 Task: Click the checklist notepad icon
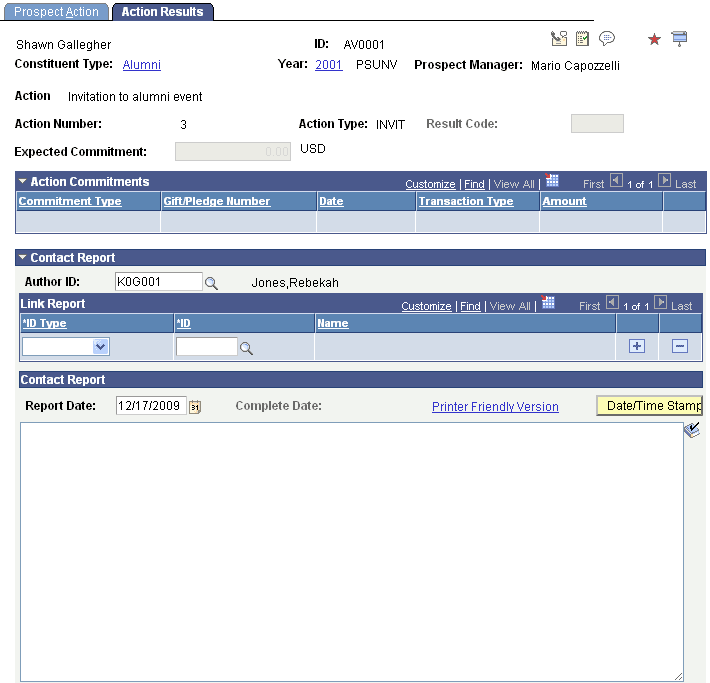pyautogui.click(x=582, y=38)
